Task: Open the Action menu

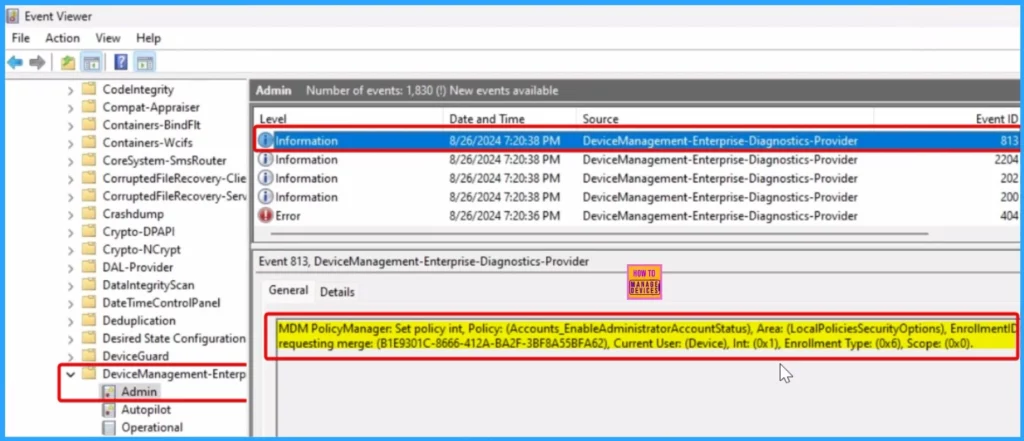Action: pos(63,38)
